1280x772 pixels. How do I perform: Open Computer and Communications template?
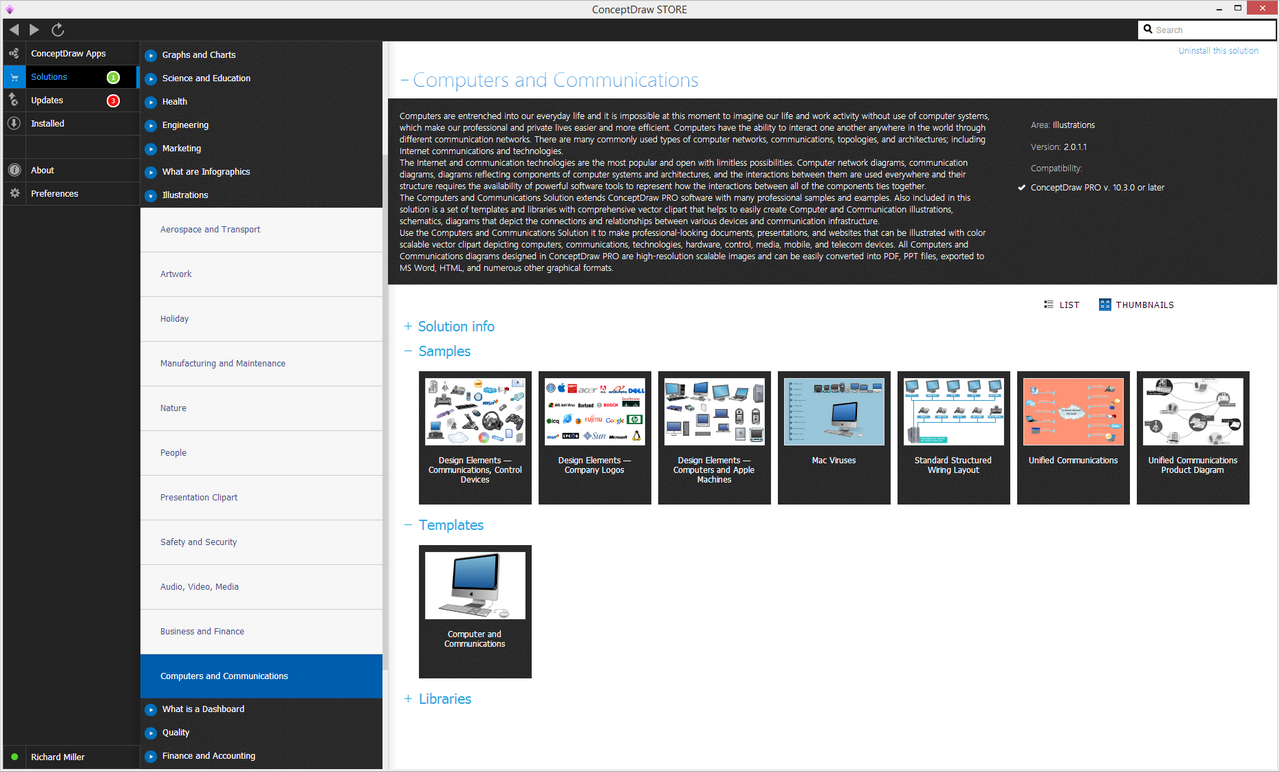coord(475,612)
